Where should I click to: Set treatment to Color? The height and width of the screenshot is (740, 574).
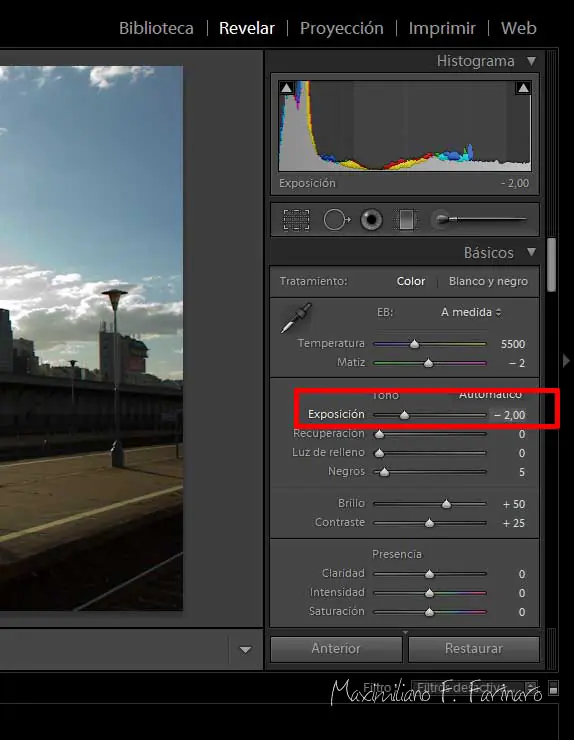click(x=411, y=281)
